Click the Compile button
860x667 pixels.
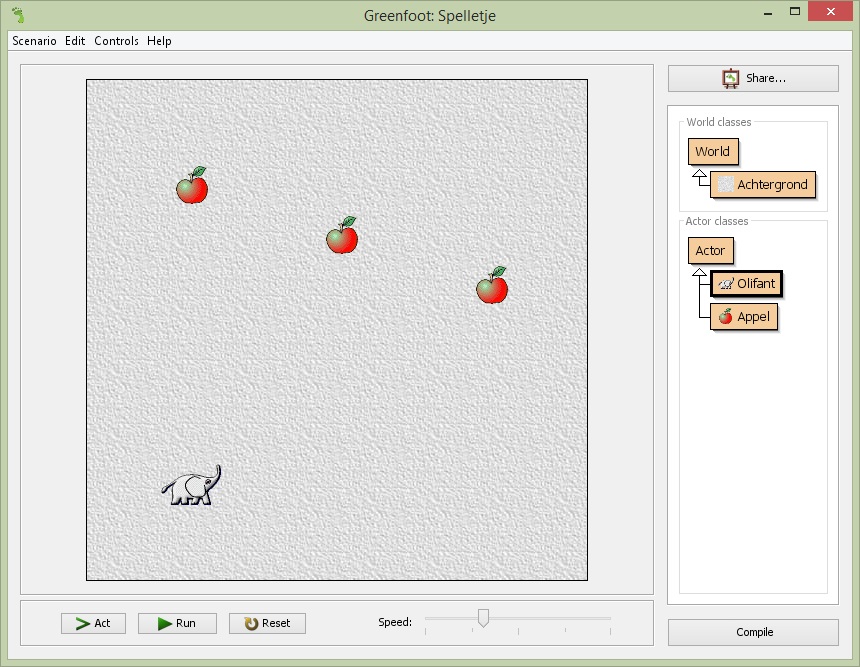coord(753,632)
